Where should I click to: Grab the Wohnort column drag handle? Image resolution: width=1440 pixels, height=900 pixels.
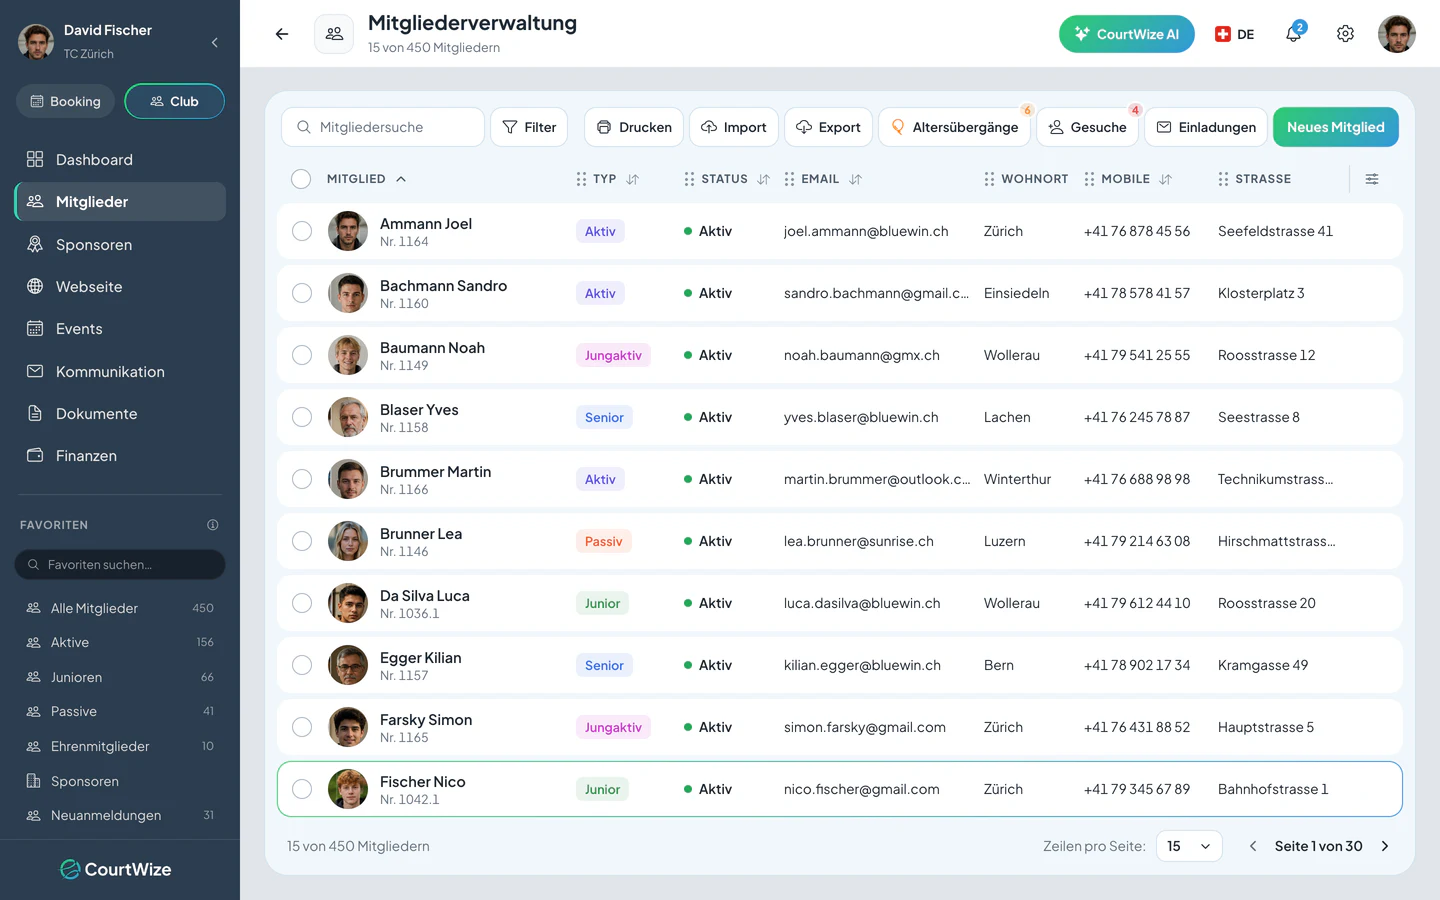(x=989, y=179)
